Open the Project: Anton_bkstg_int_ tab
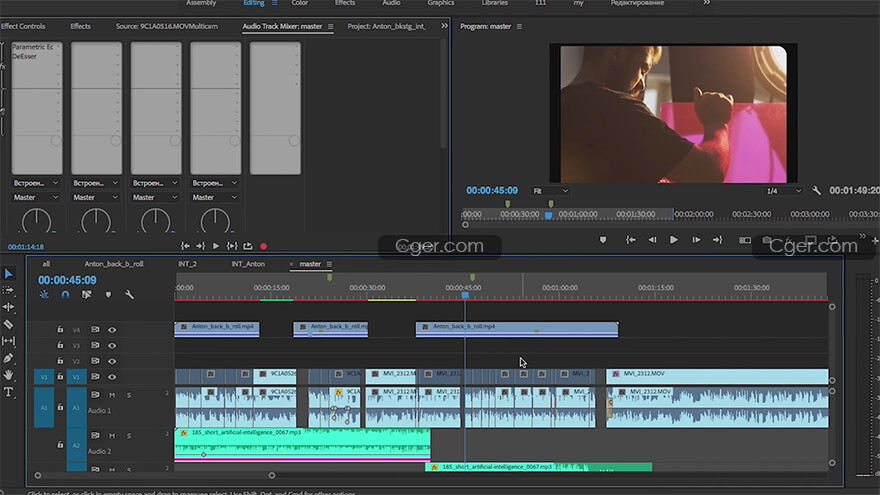This screenshot has height=495, width=880. [x=386, y=26]
